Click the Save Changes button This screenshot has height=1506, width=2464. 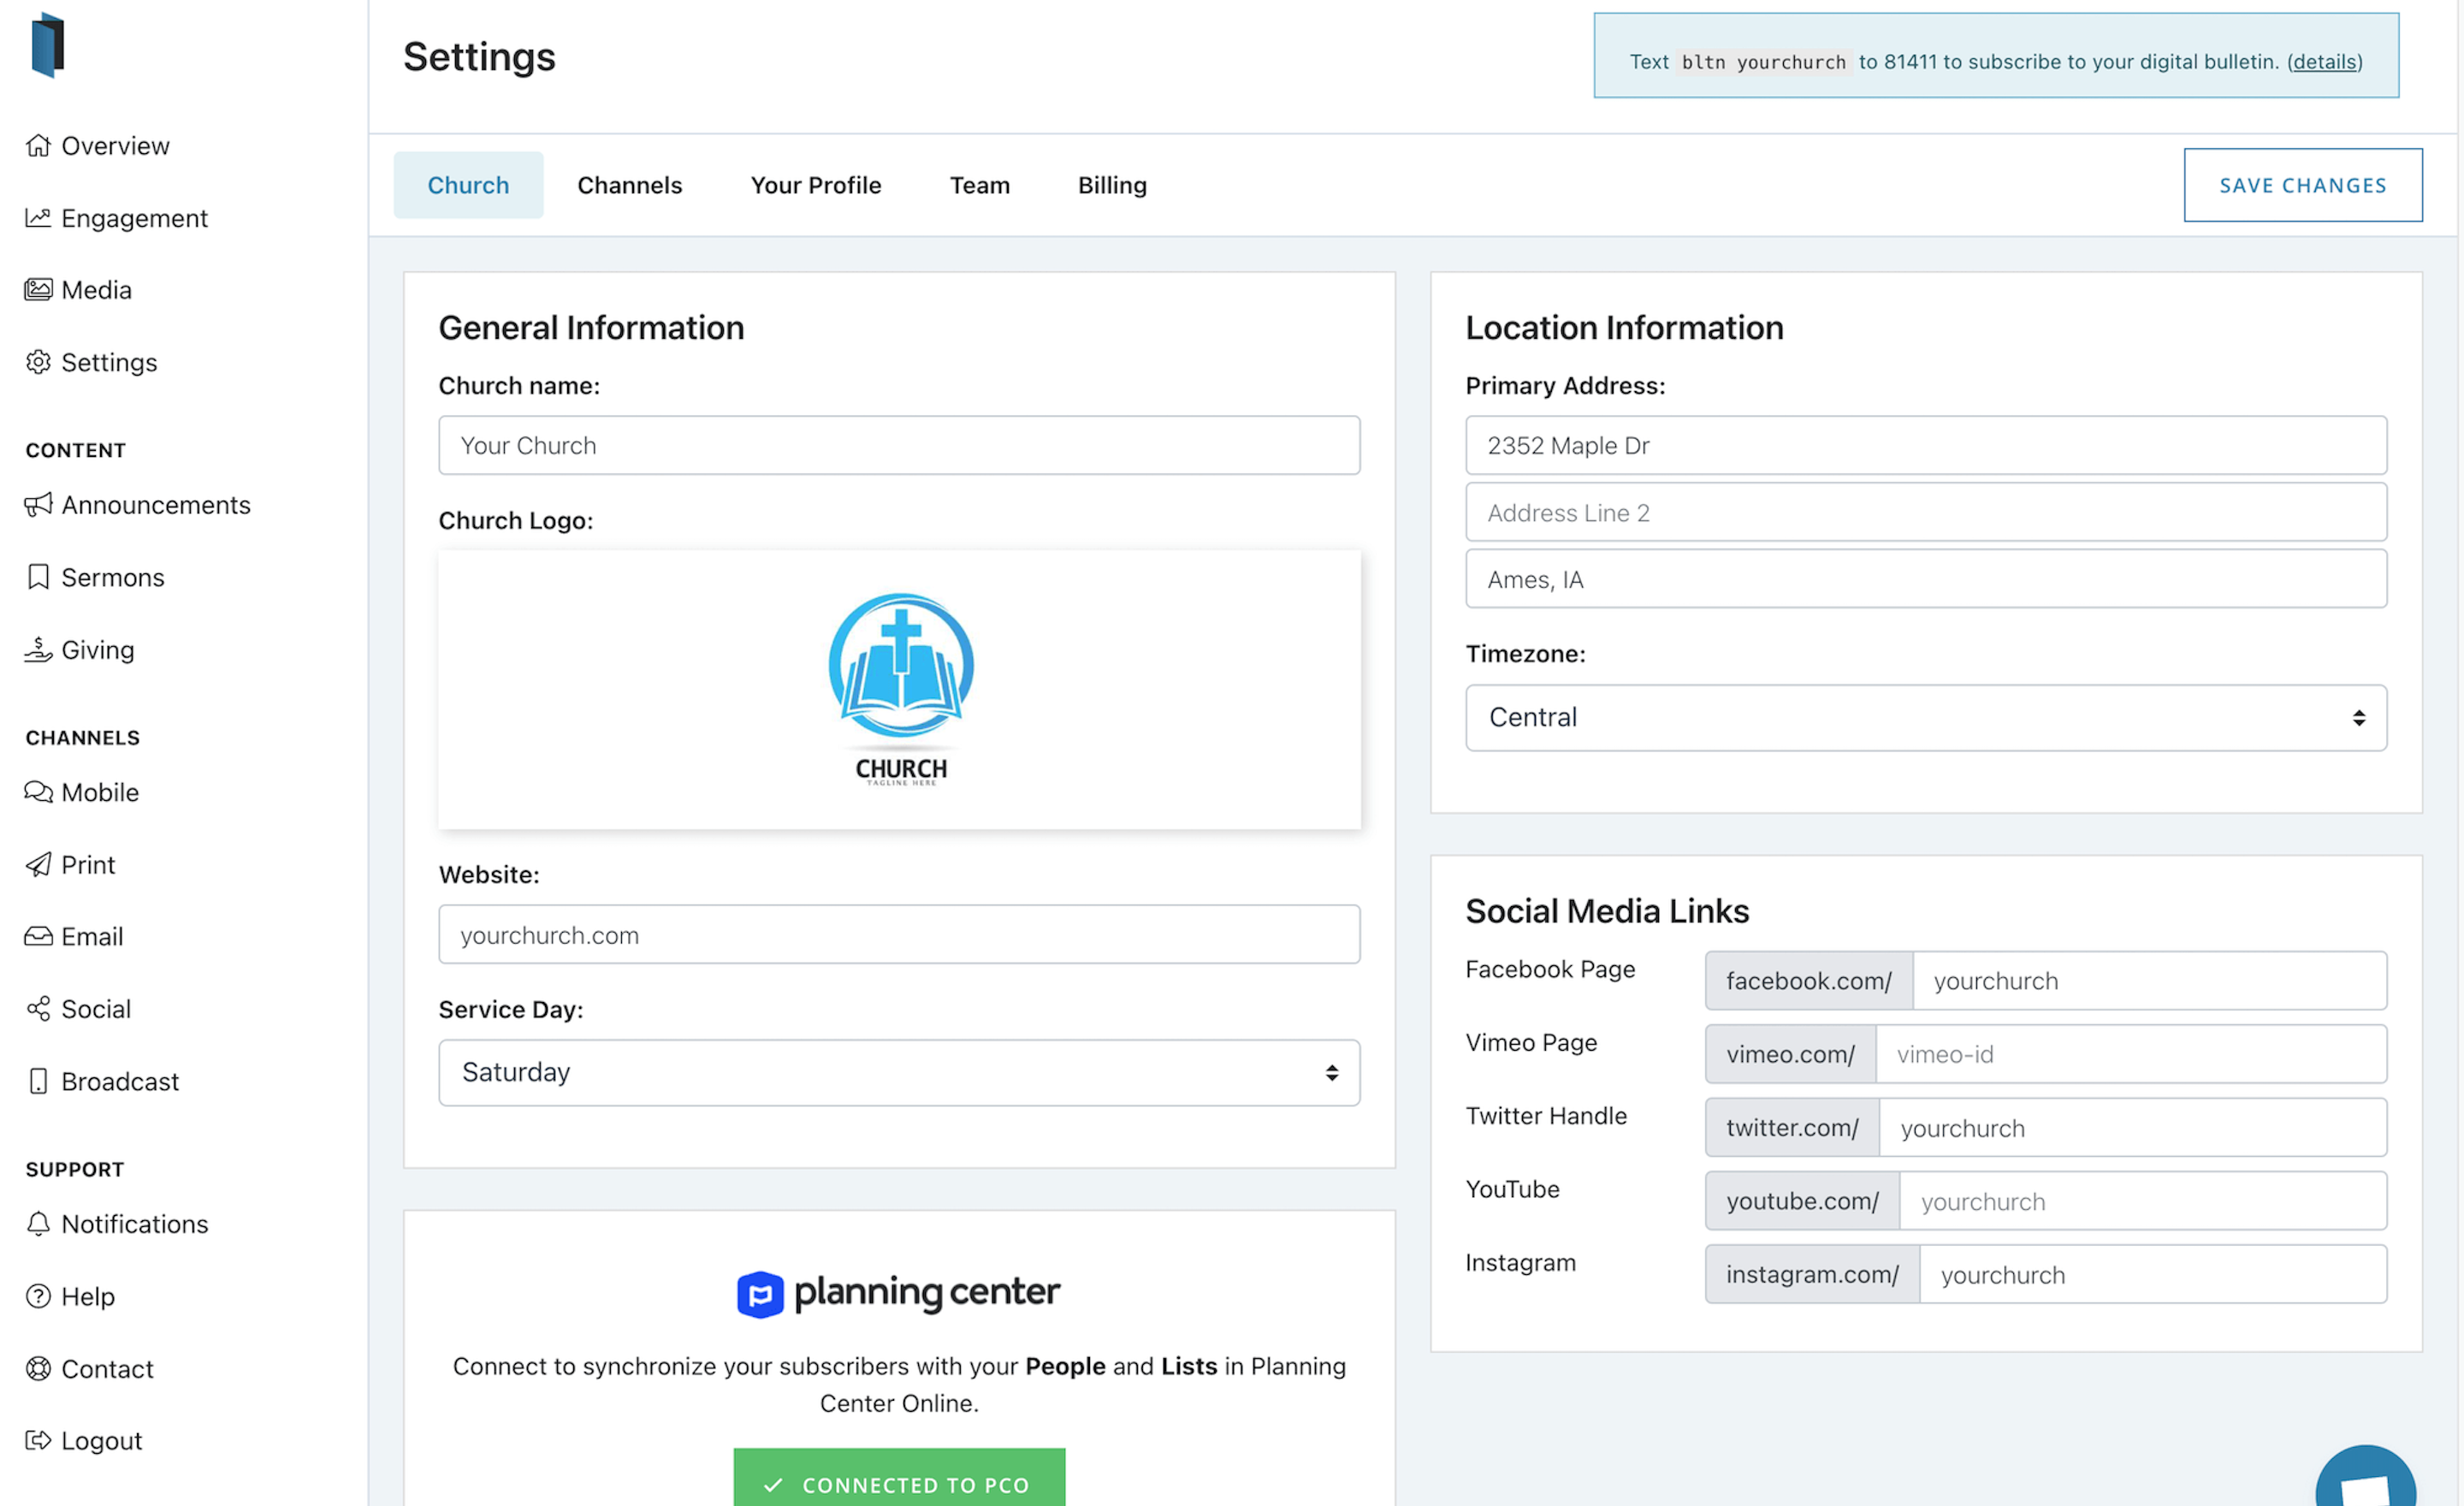(2302, 184)
